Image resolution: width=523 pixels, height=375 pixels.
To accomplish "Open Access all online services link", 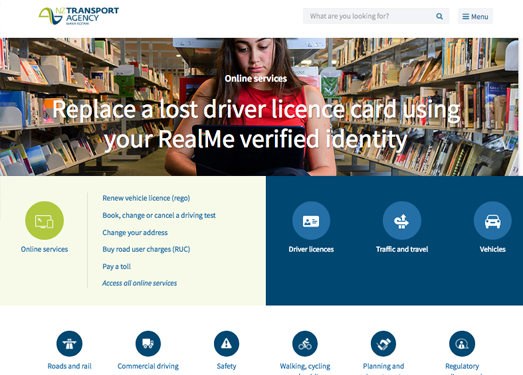I will (139, 283).
